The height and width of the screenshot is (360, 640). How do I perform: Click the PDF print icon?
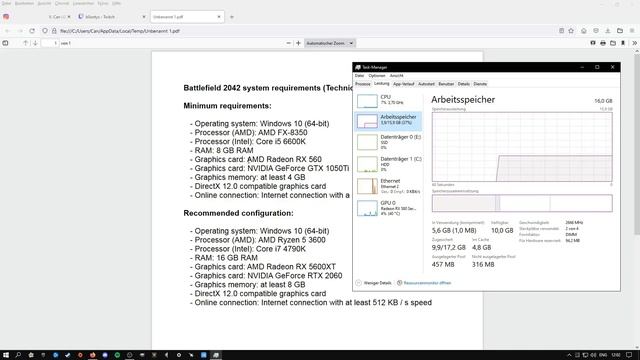click(603, 43)
